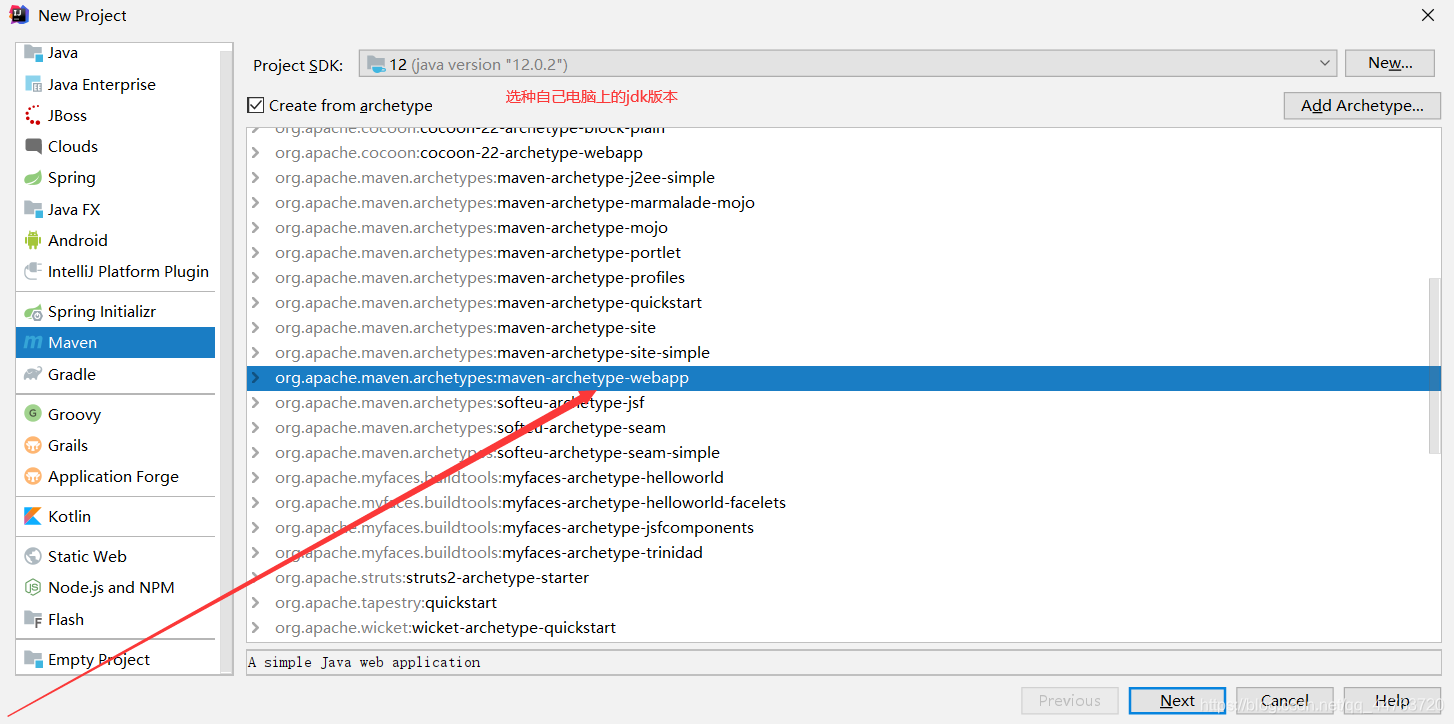The image size is (1454, 724).
Task: Click the JBoss red dots icon
Action: (33, 115)
